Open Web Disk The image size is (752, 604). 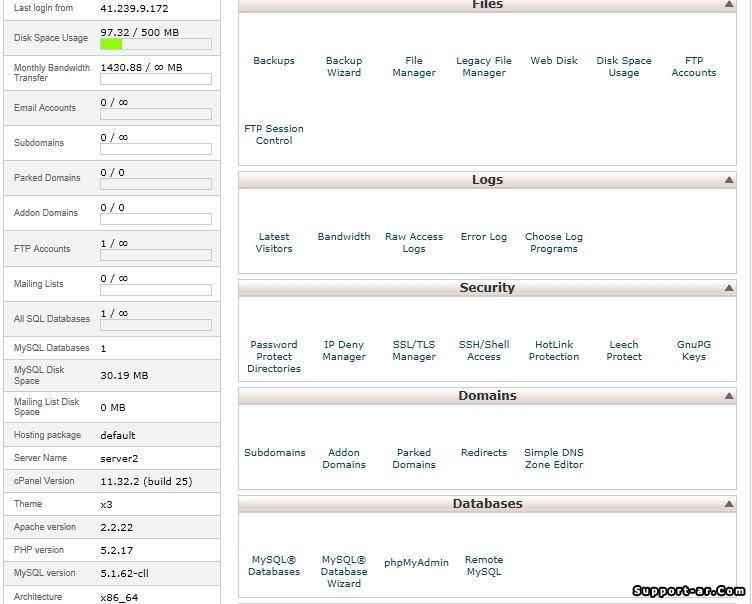(554, 61)
